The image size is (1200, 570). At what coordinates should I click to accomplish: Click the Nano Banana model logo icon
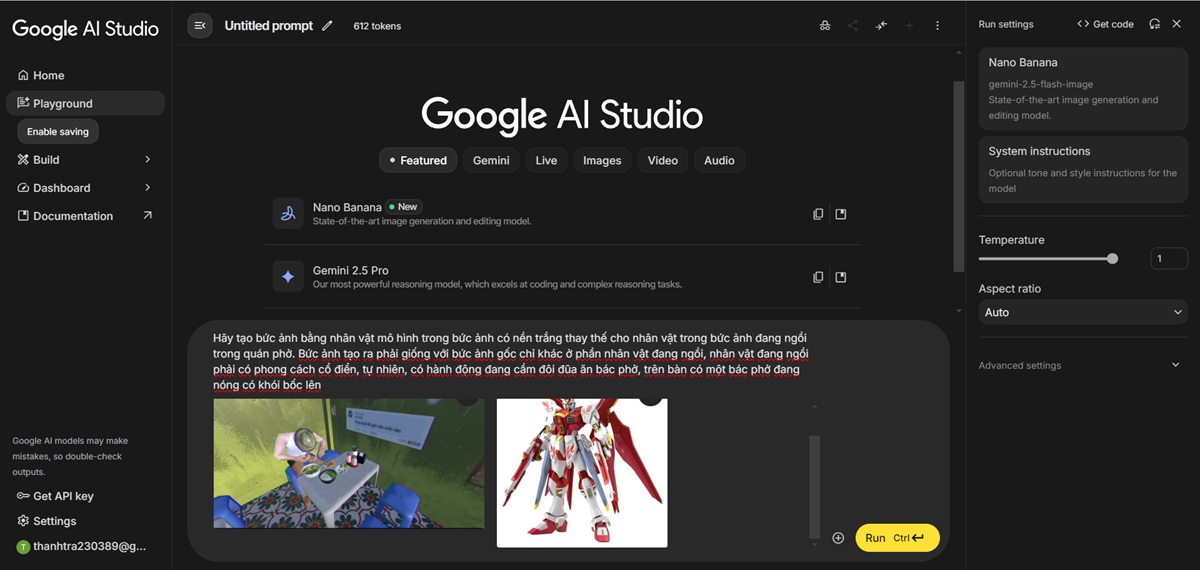tap(288, 214)
